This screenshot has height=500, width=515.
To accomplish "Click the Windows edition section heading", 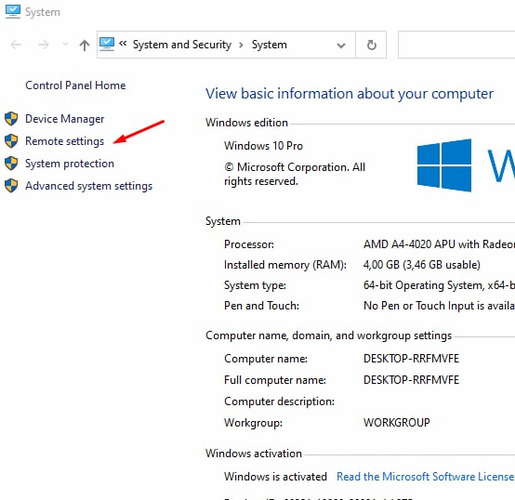I will tap(247, 123).
